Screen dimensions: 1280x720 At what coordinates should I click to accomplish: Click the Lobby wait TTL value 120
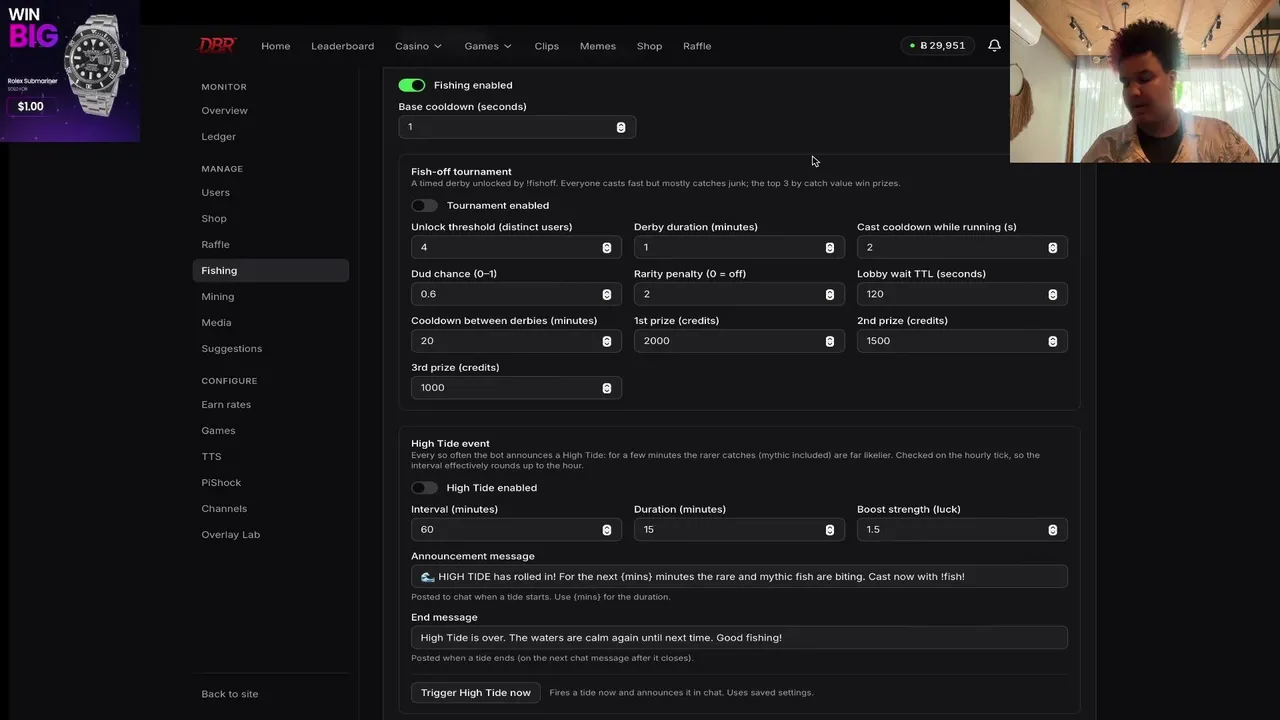click(875, 294)
